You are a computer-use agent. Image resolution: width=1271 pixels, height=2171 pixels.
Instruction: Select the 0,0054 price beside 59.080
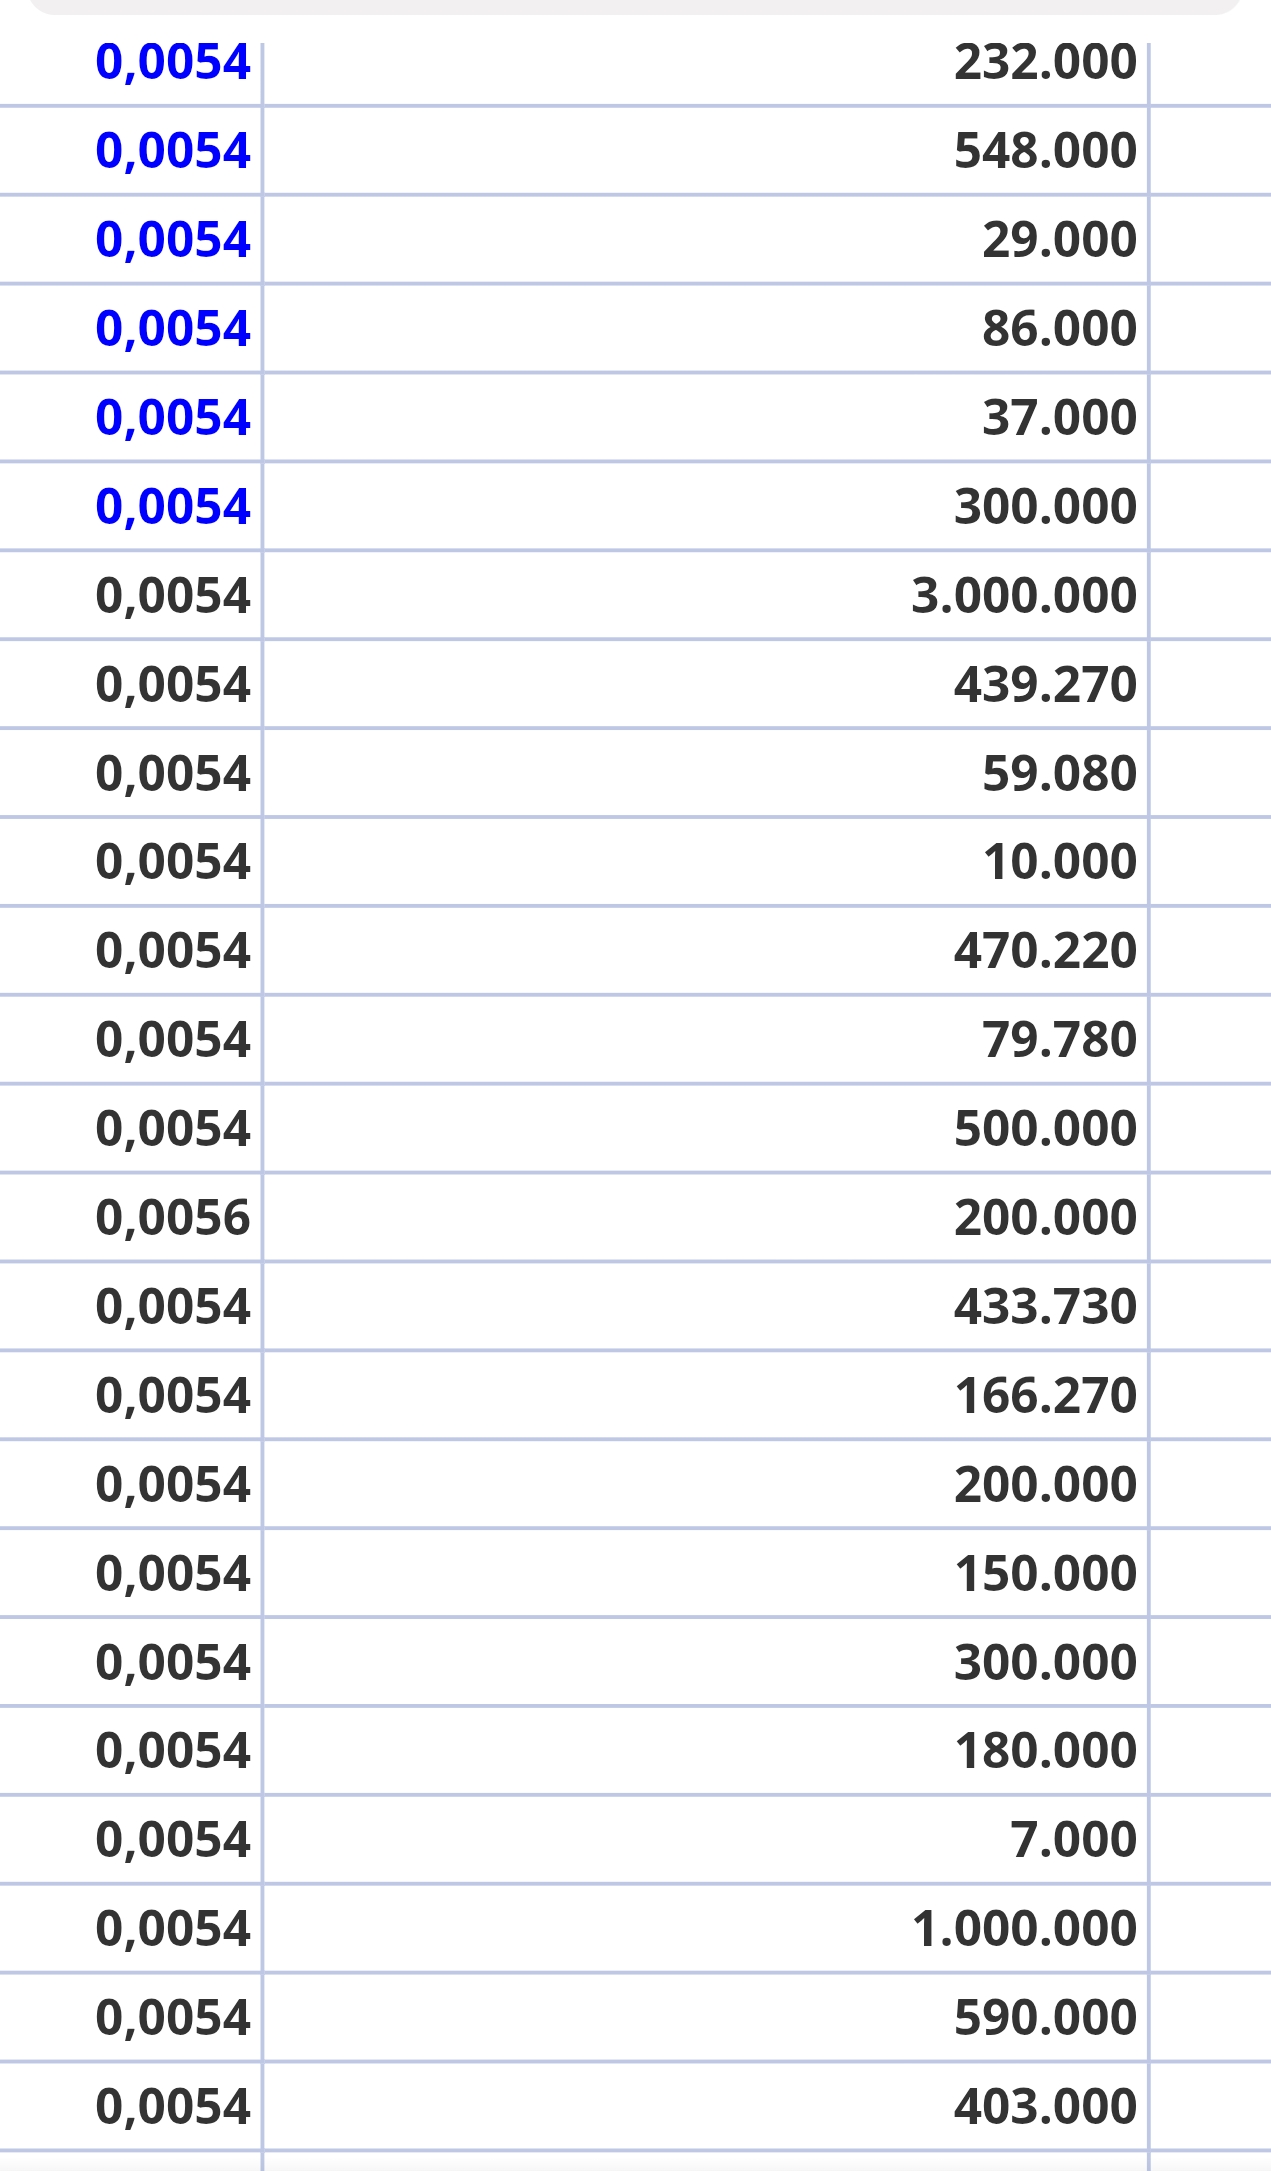click(172, 774)
